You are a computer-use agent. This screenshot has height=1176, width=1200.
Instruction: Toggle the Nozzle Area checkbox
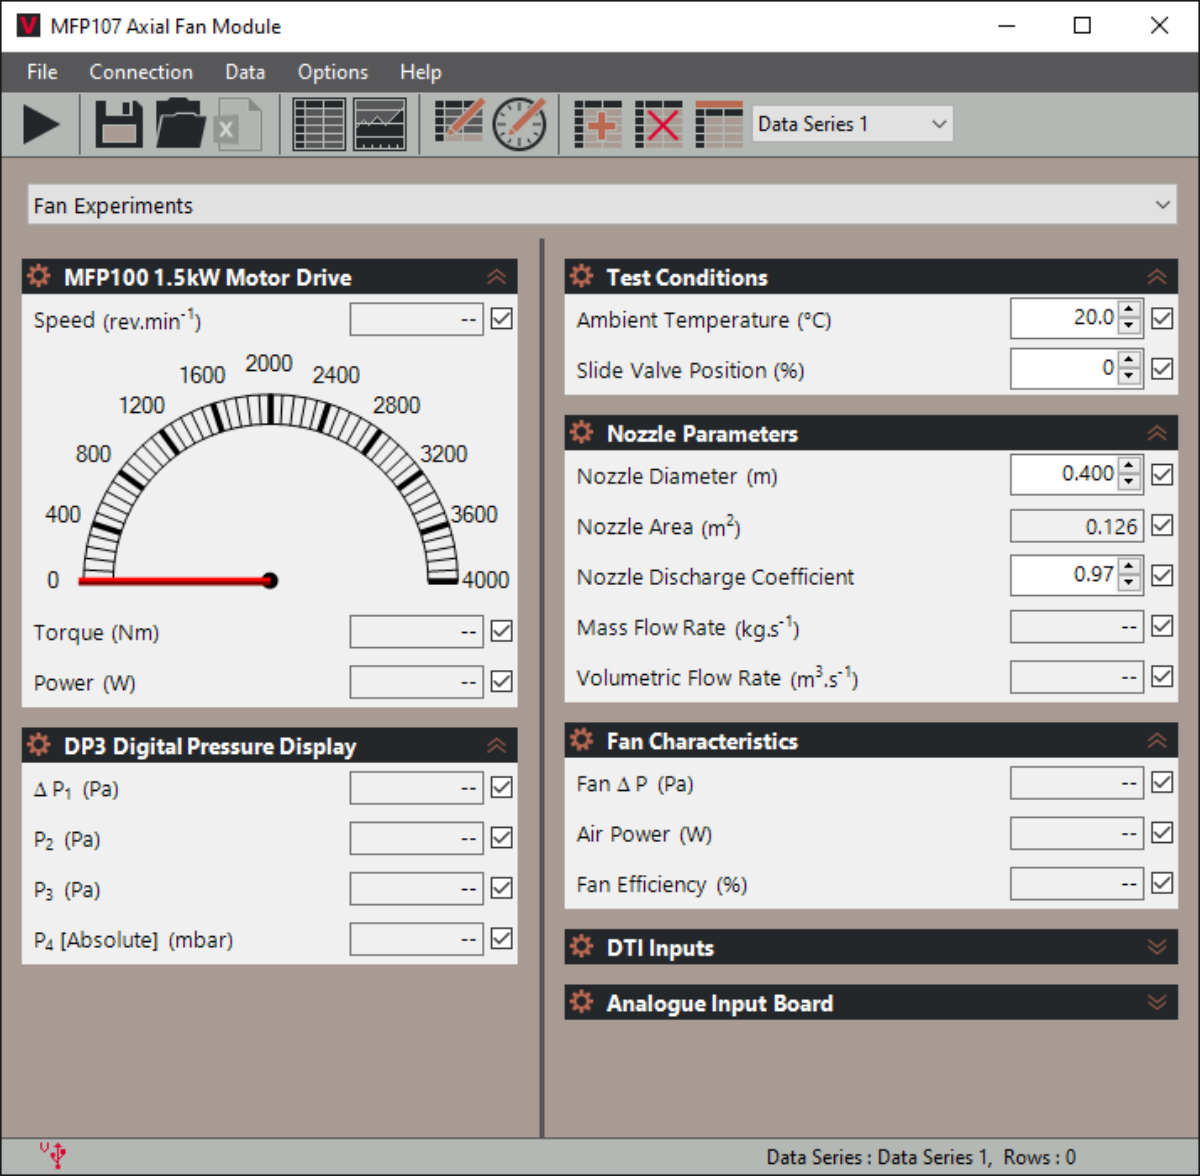(1162, 525)
